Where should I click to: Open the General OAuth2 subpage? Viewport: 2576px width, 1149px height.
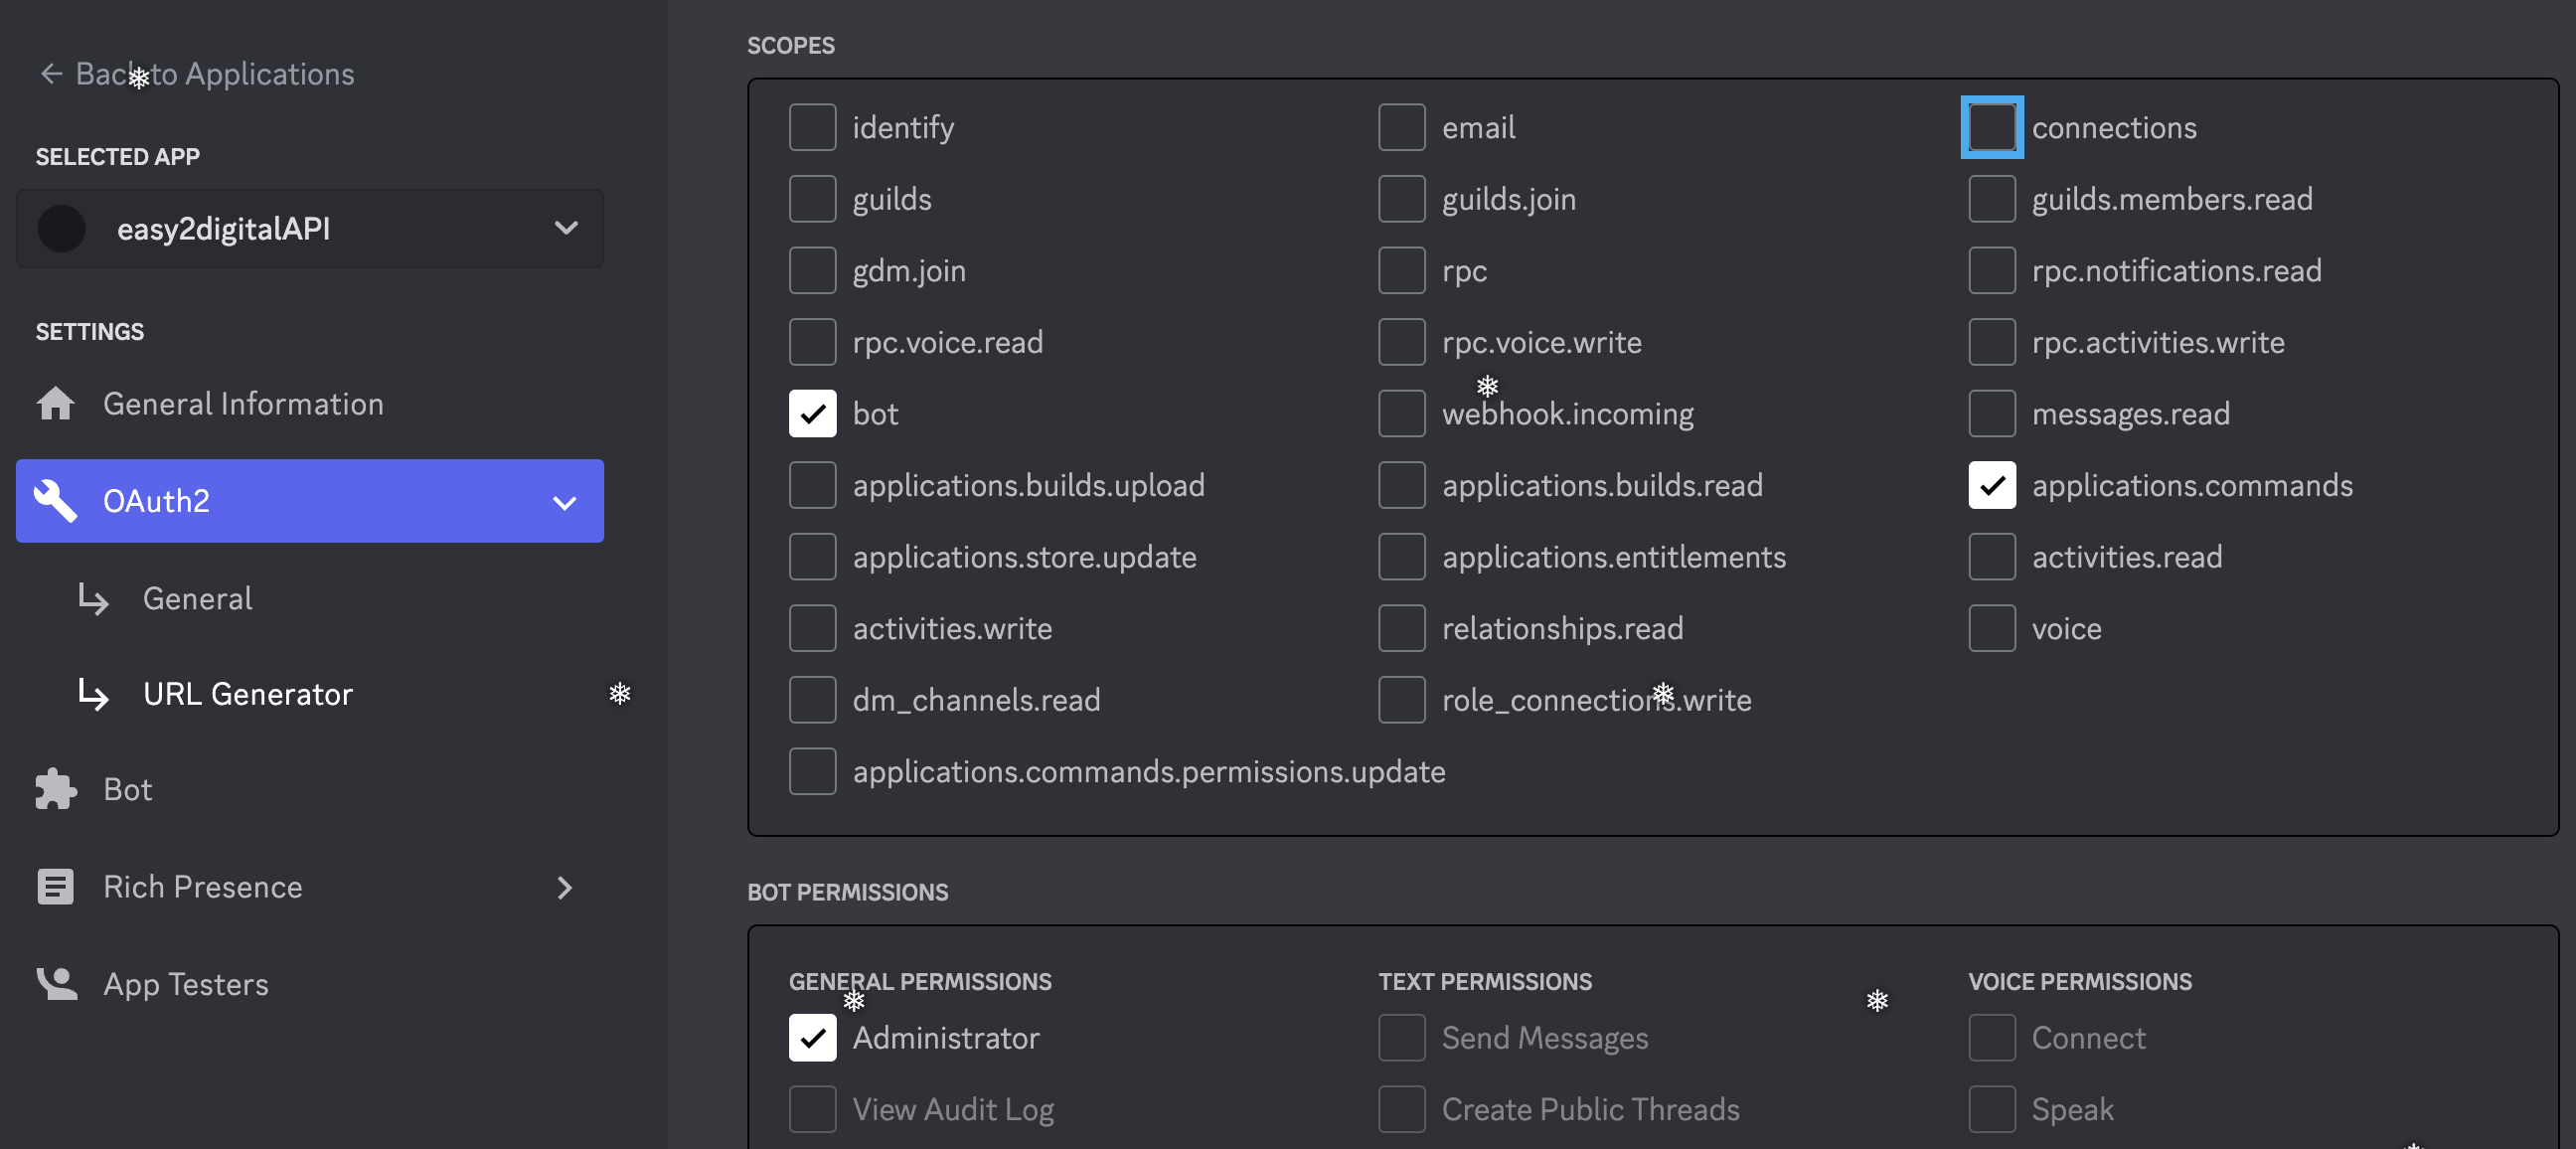click(x=197, y=599)
